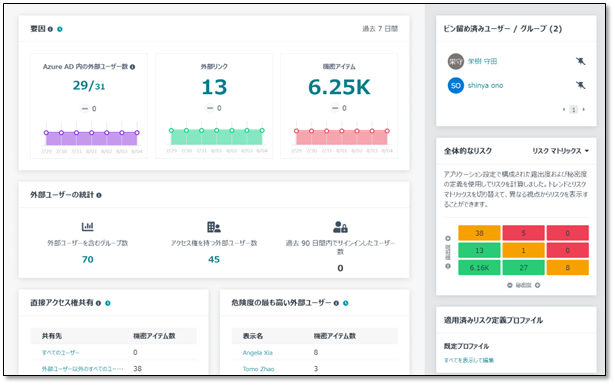Open すべてのユーザー share target link
The image size is (615, 385).
(60, 353)
